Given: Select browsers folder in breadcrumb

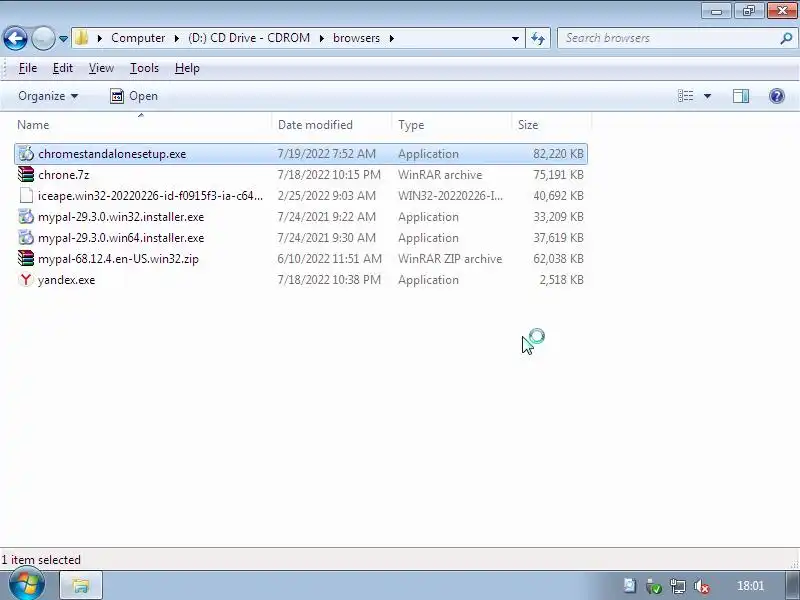Looking at the screenshot, I should 356,38.
